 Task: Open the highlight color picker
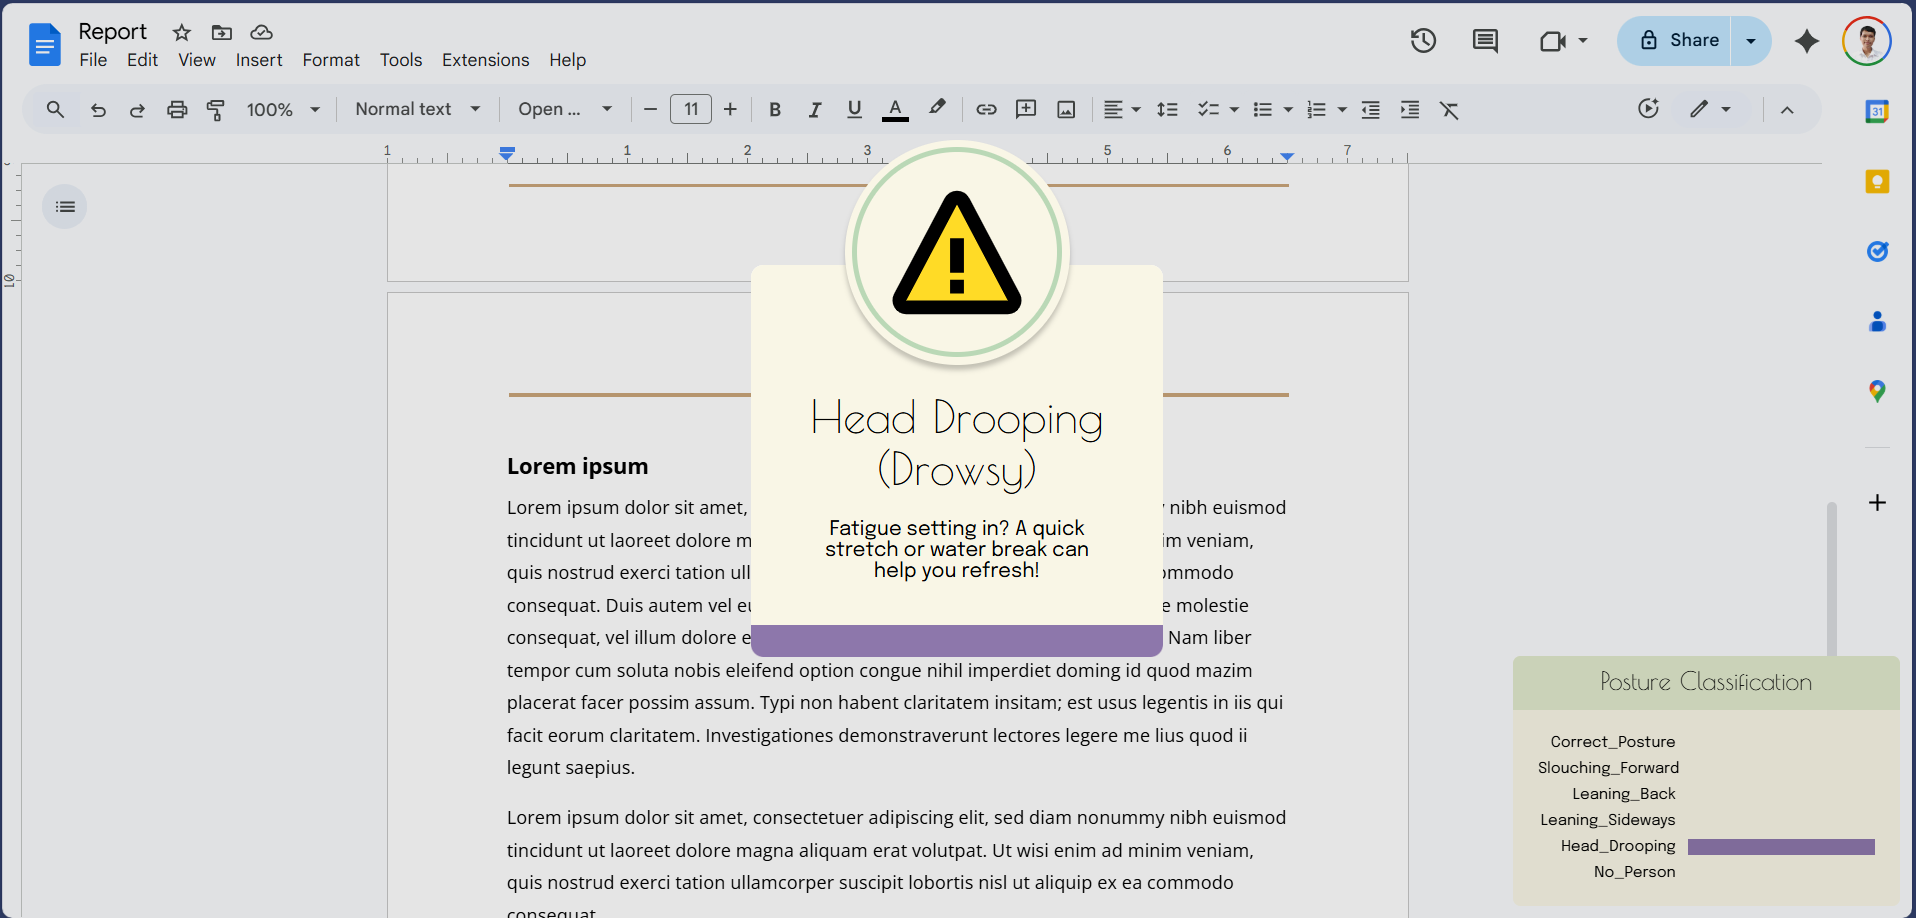[x=937, y=108]
